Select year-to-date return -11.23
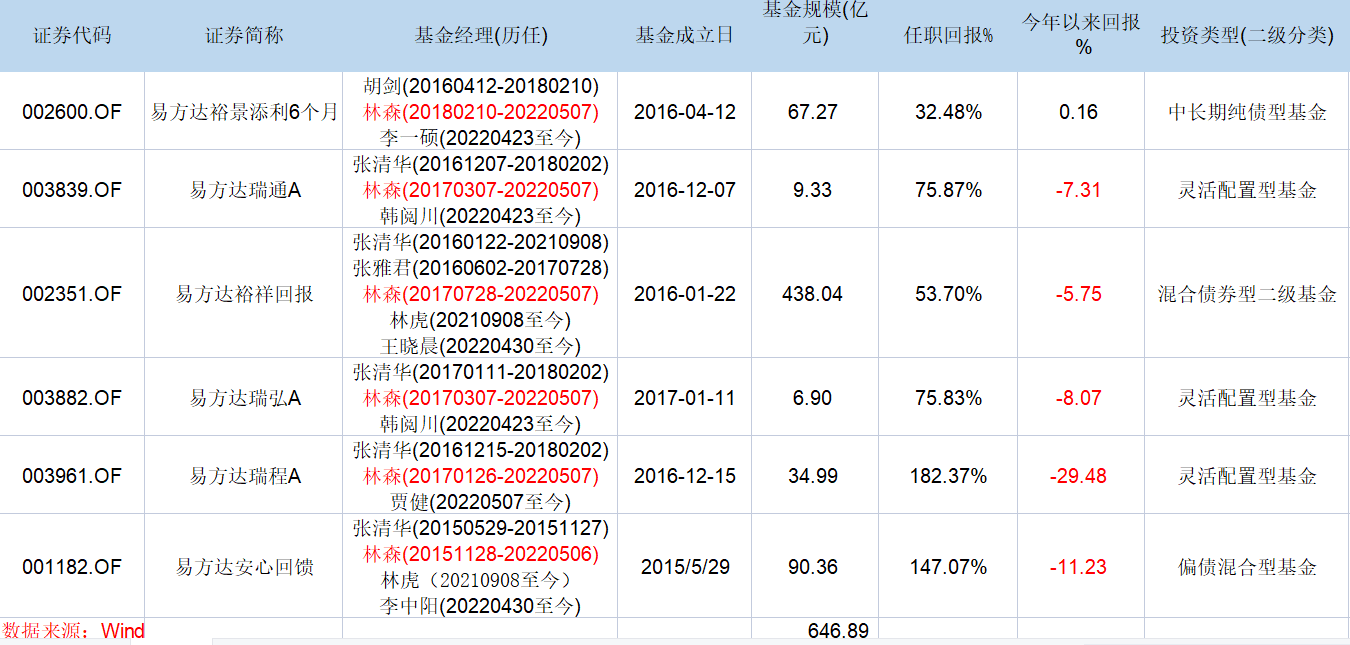Viewport: 1350px width, 645px height. (1078, 567)
